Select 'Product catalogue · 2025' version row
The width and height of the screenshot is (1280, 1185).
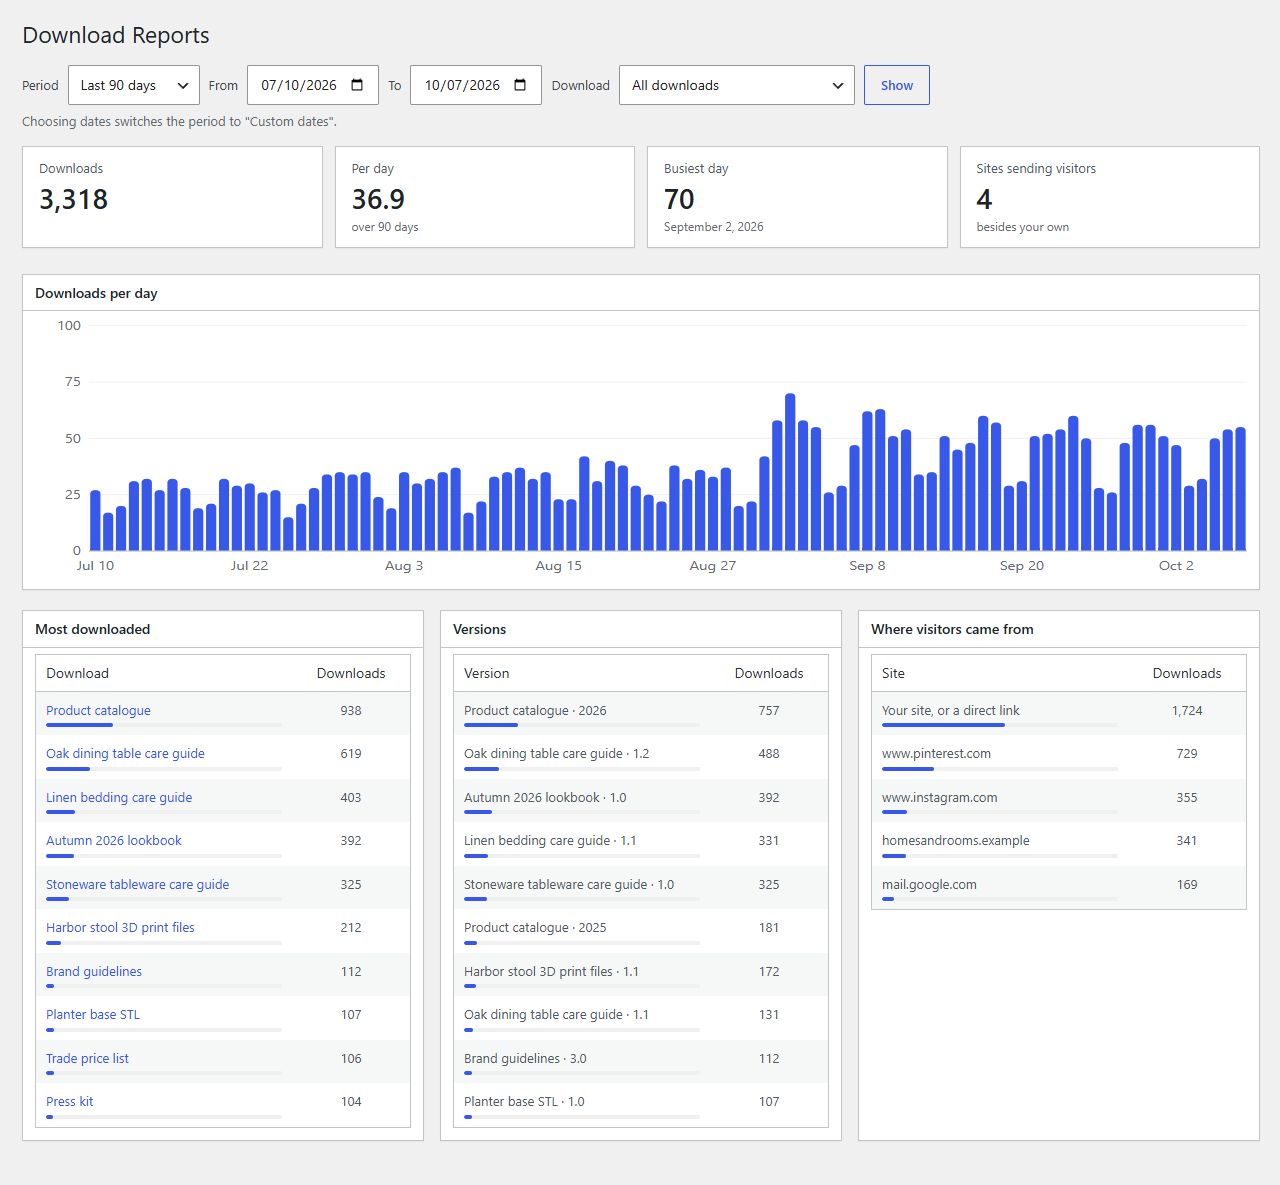click(x=641, y=931)
